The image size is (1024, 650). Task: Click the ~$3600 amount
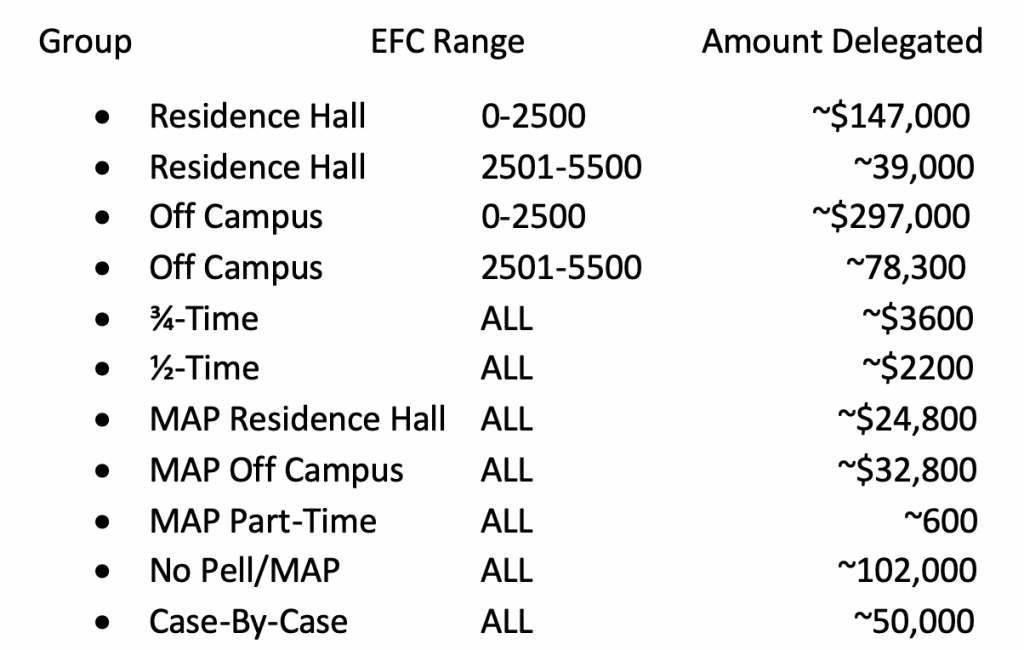point(918,319)
